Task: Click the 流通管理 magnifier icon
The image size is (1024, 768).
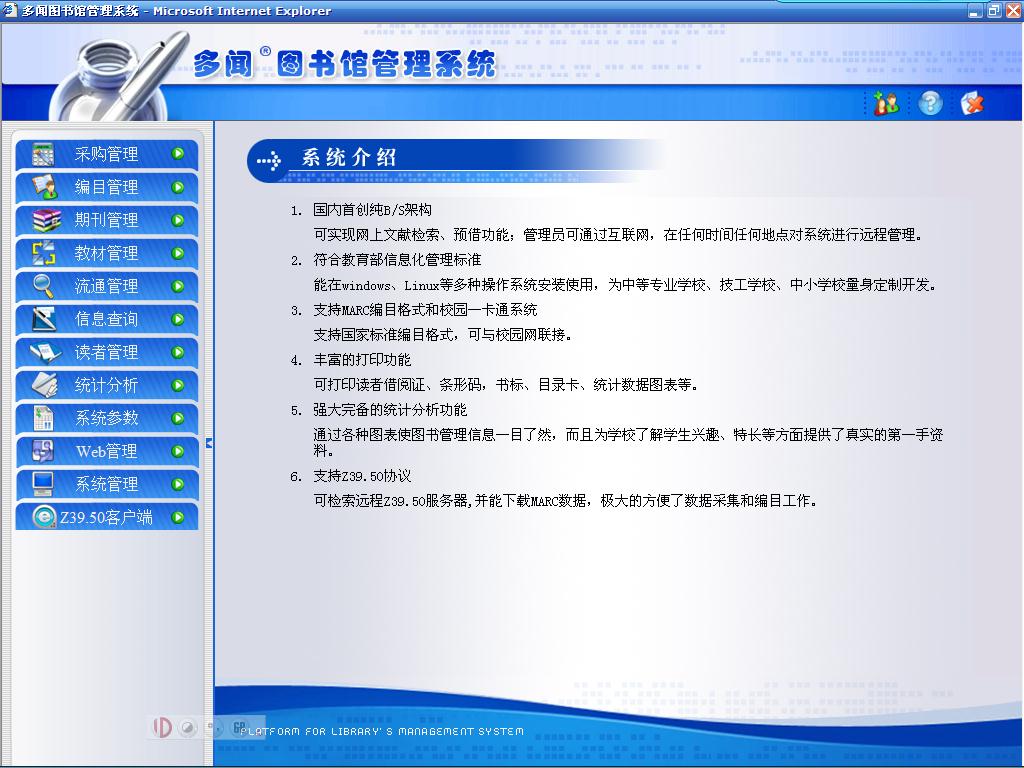Action: tap(44, 286)
